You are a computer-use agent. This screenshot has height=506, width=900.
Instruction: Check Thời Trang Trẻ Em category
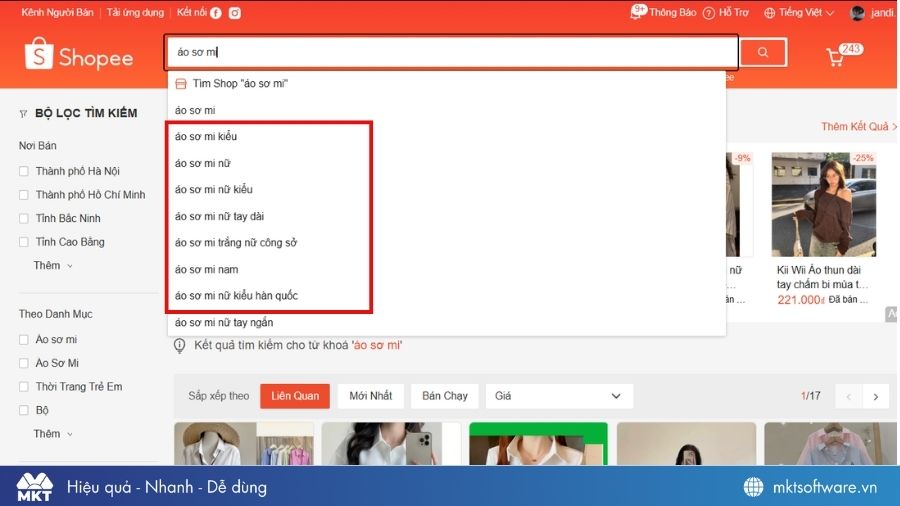click(24, 387)
